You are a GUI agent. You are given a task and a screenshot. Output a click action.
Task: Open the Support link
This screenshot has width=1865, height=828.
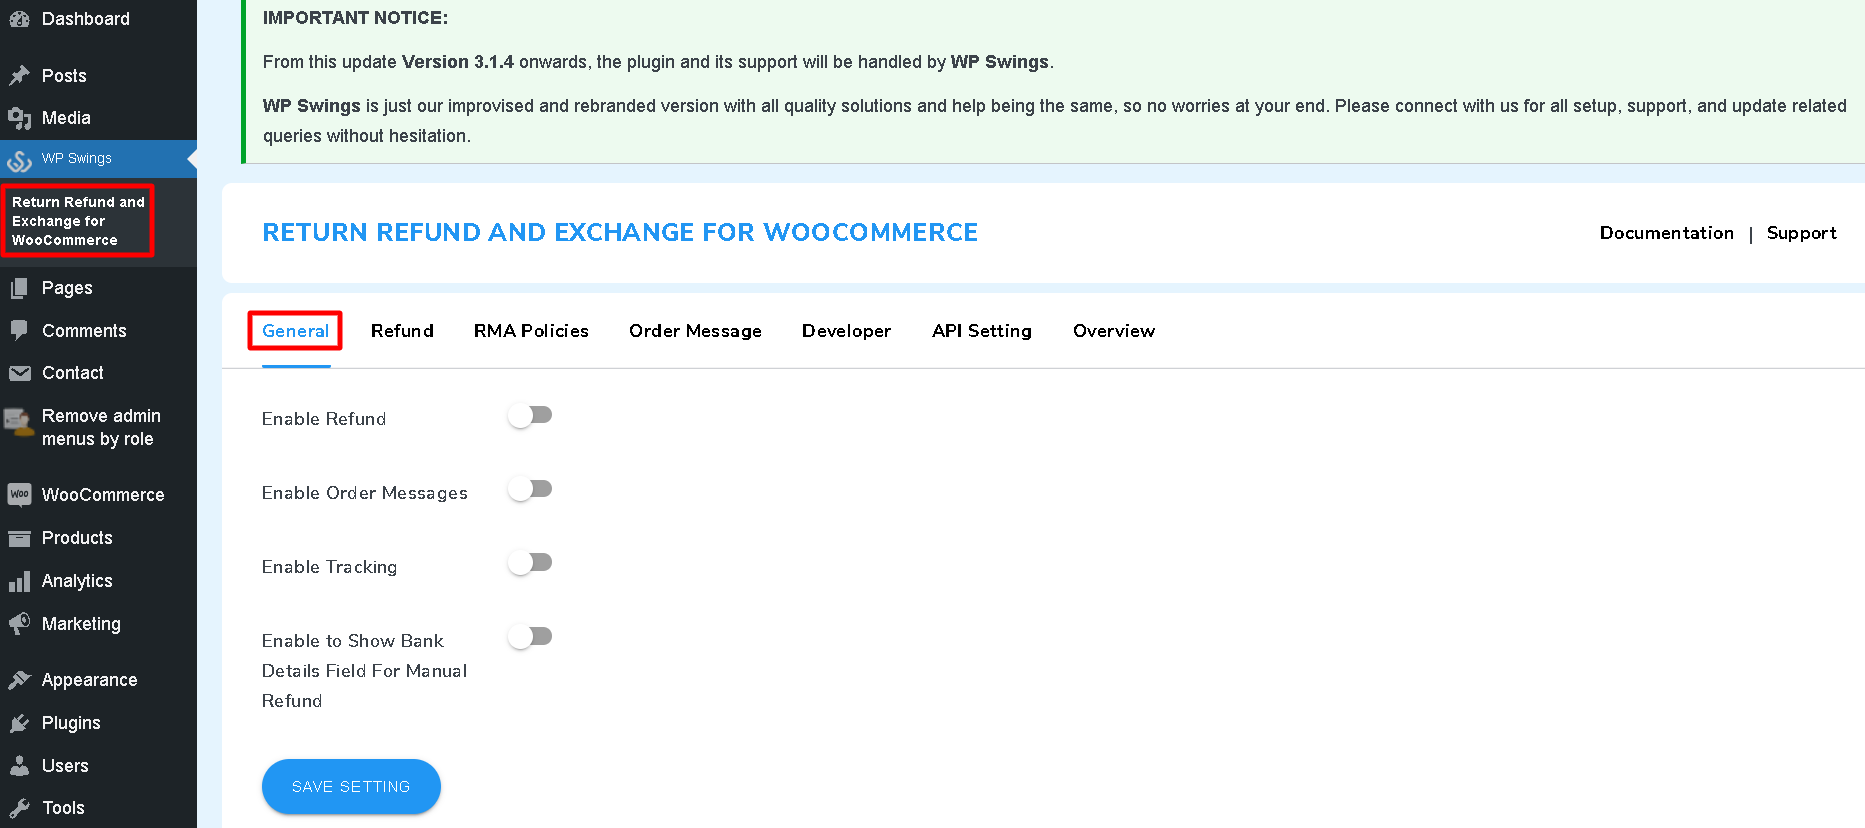pos(1802,233)
